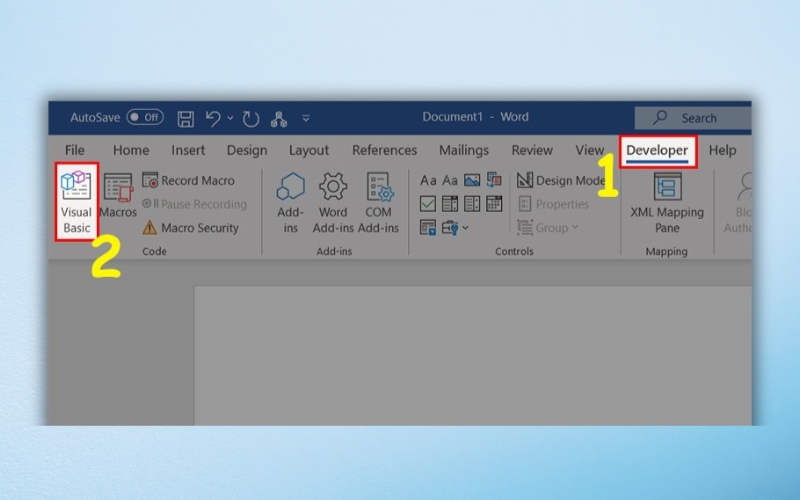Open the File tab
This screenshot has width=800, height=500.
click(74, 150)
